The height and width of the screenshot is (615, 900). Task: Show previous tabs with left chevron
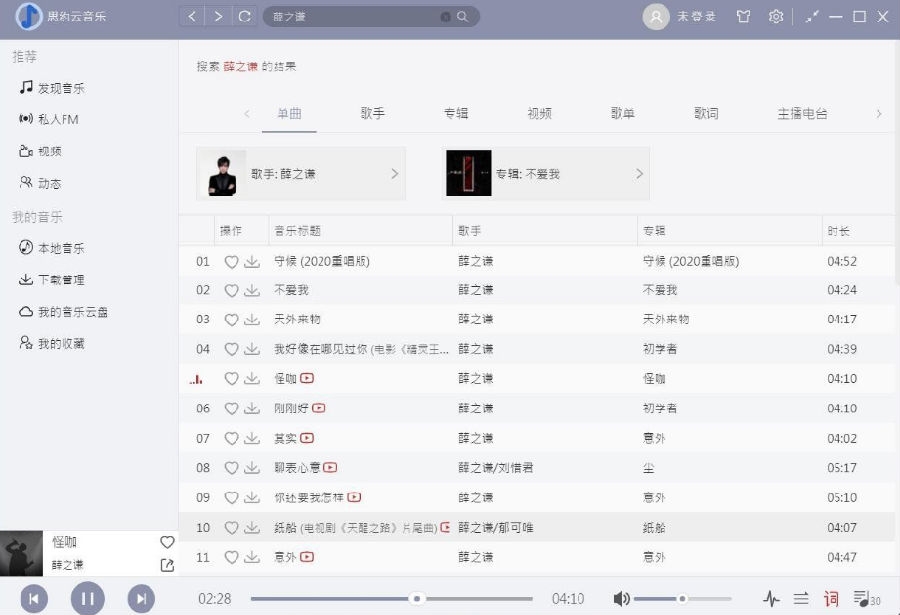pyautogui.click(x=247, y=114)
